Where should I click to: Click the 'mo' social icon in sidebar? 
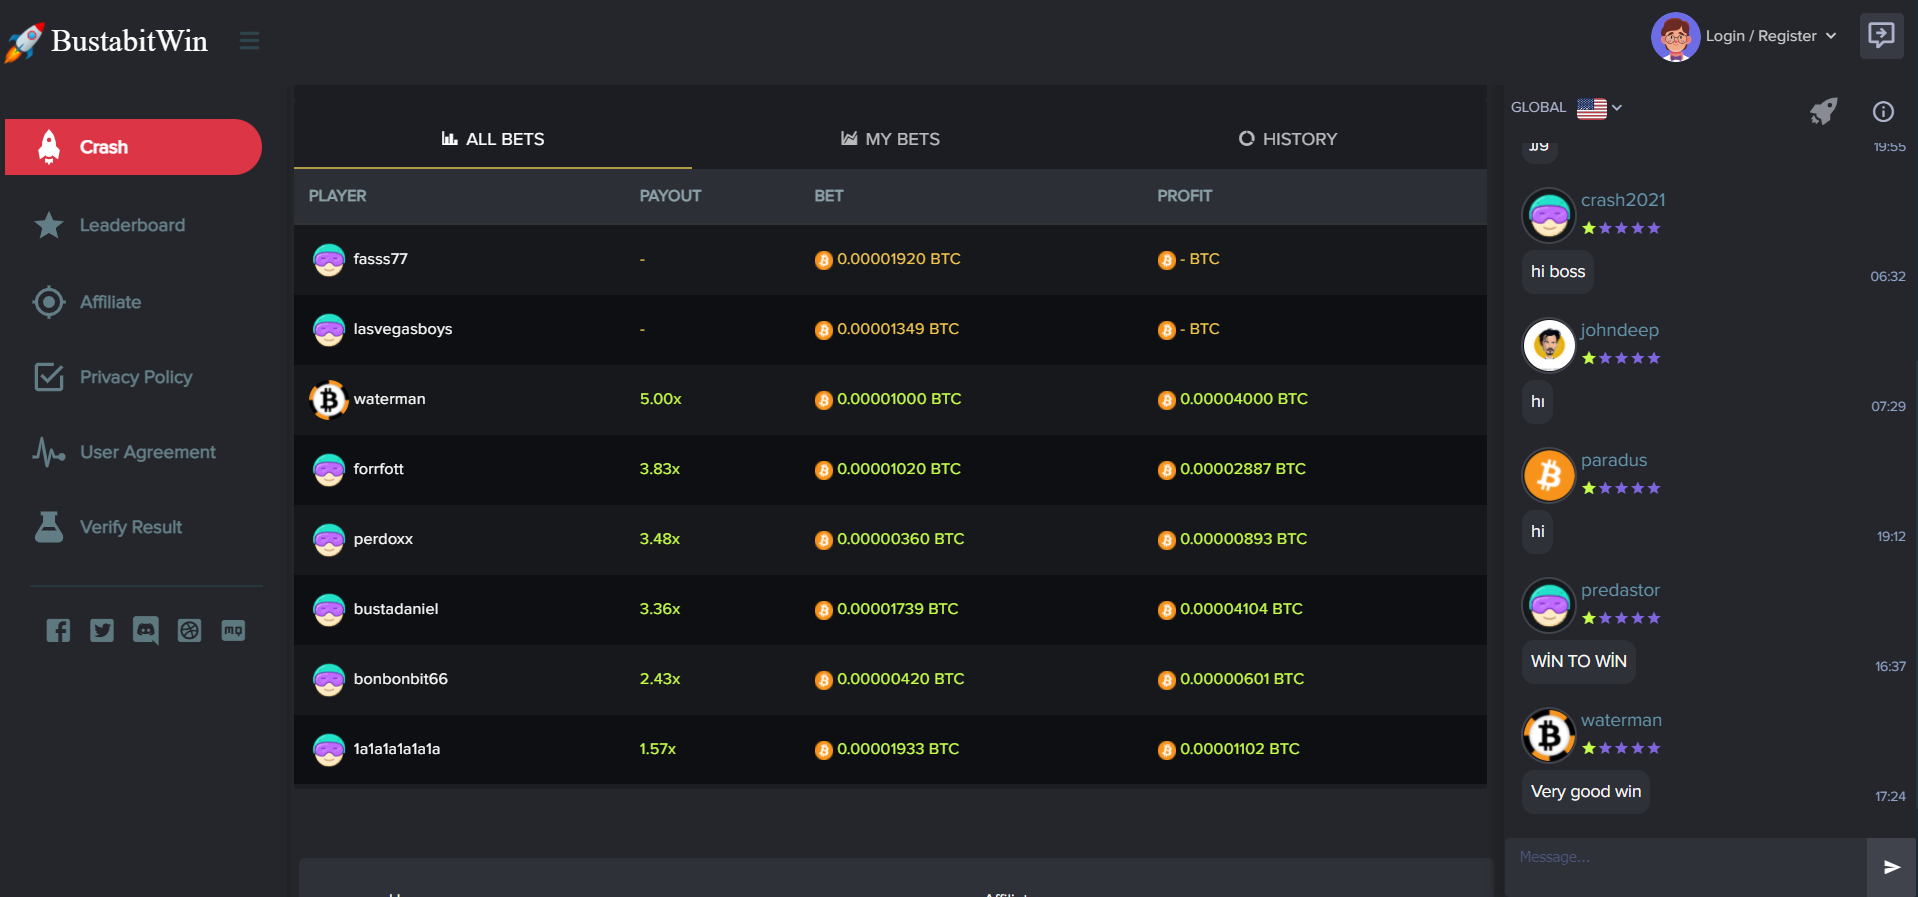click(x=233, y=630)
